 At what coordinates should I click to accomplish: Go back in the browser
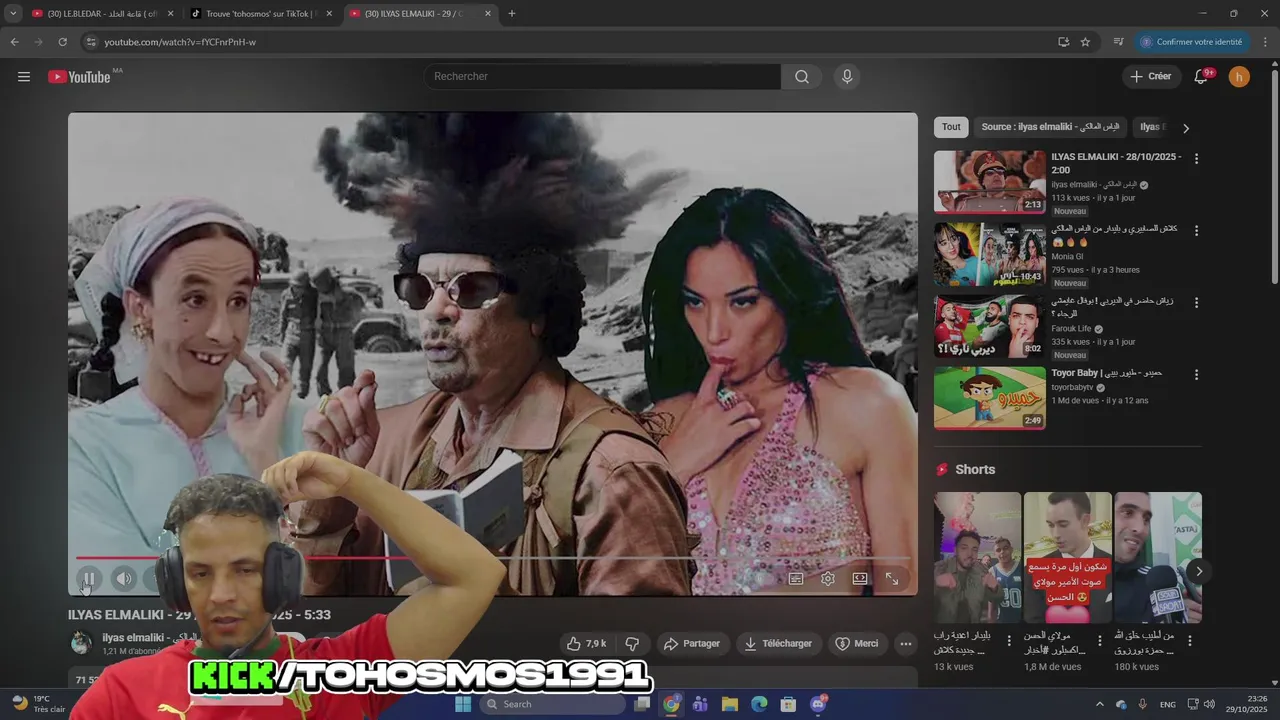(x=14, y=42)
